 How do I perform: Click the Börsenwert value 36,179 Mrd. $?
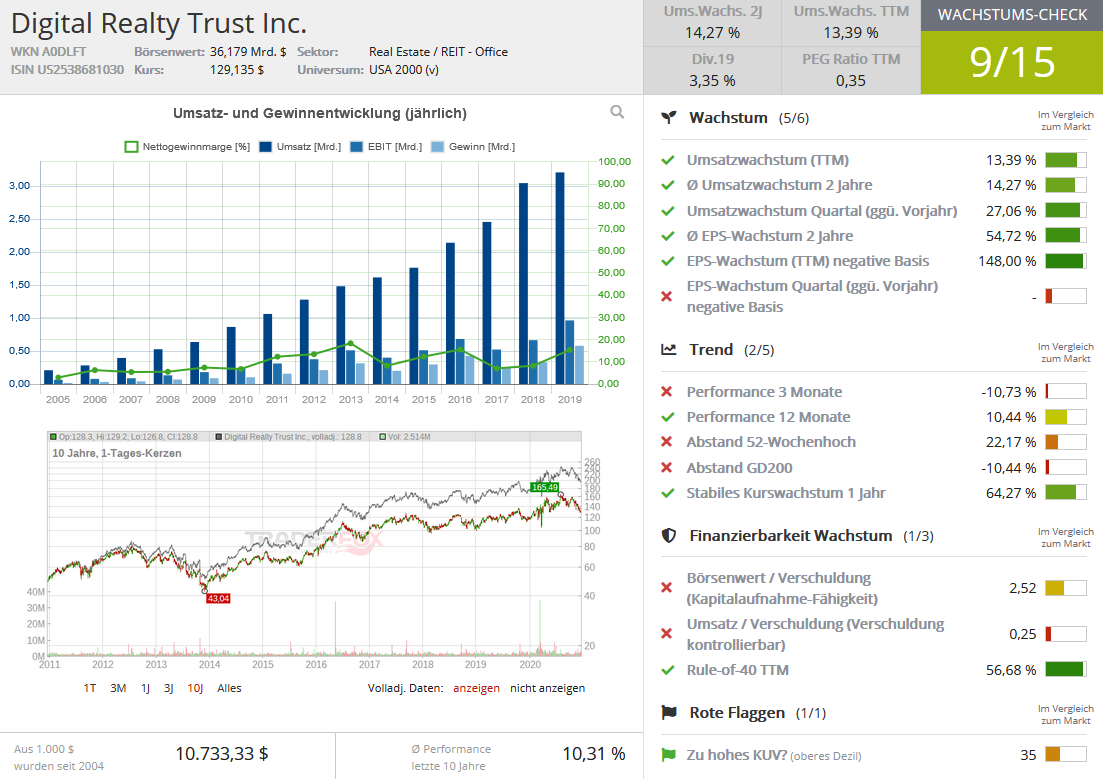coord(248,52)
